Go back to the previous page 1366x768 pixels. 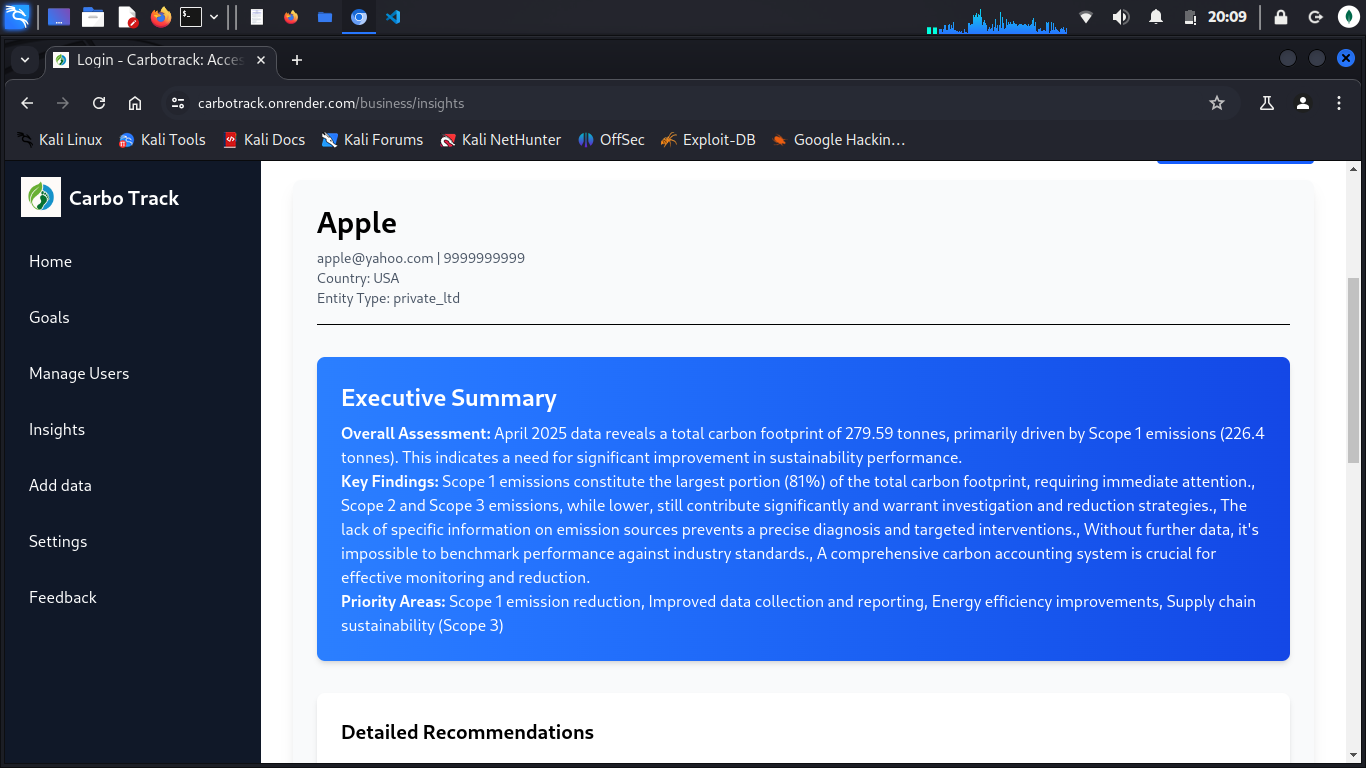(x=27, y=103)
